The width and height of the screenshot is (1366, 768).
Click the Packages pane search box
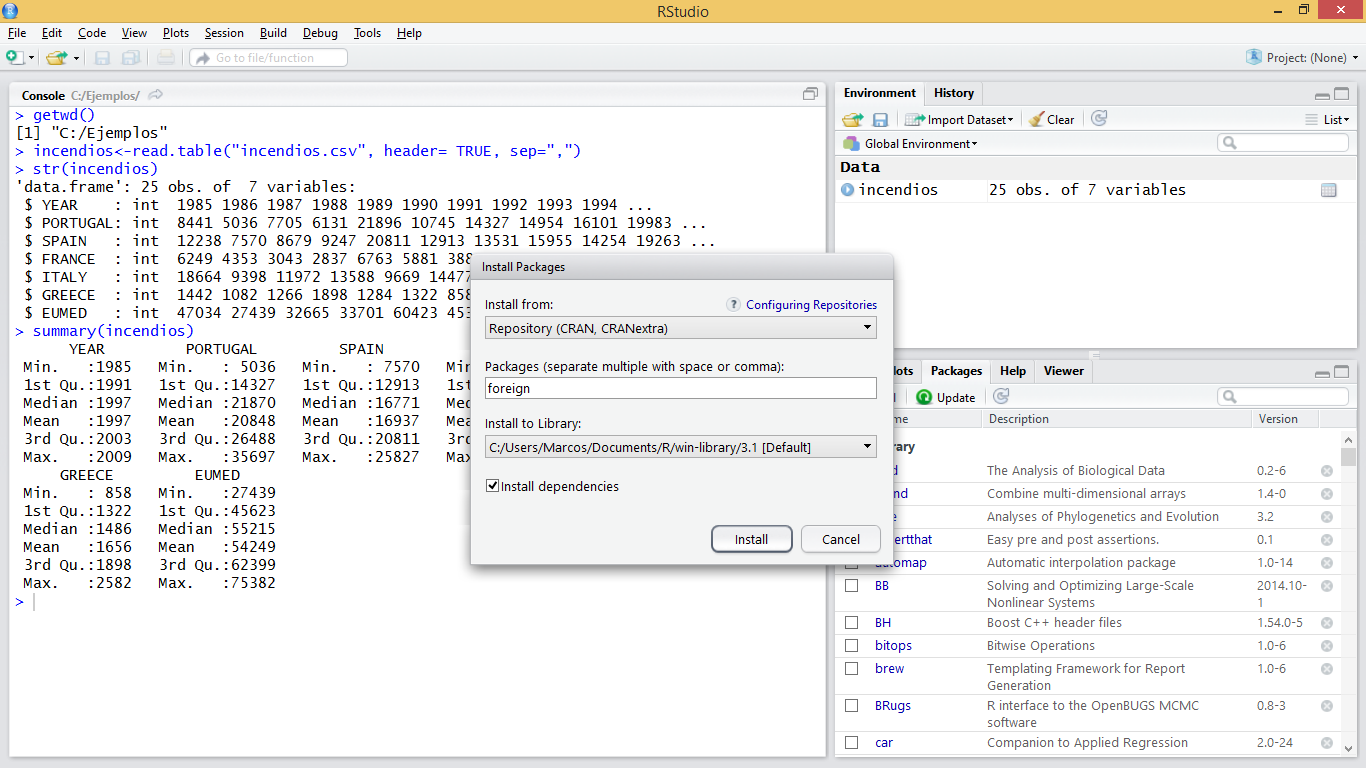[x=1283, y=397]
